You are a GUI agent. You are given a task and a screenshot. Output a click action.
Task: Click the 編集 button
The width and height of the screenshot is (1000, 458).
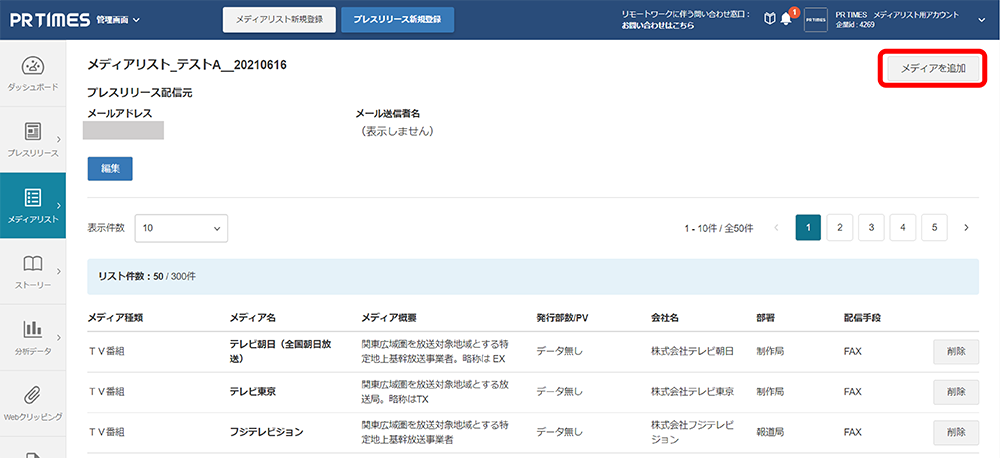coord(110,169)
